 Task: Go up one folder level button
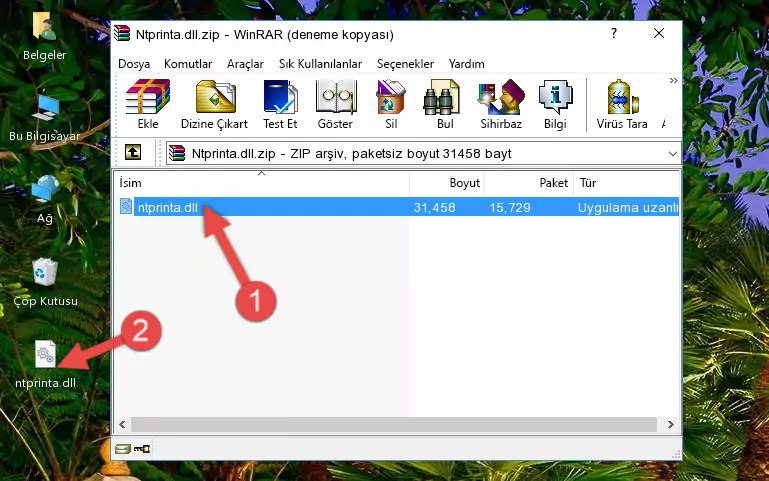(133, 152)
